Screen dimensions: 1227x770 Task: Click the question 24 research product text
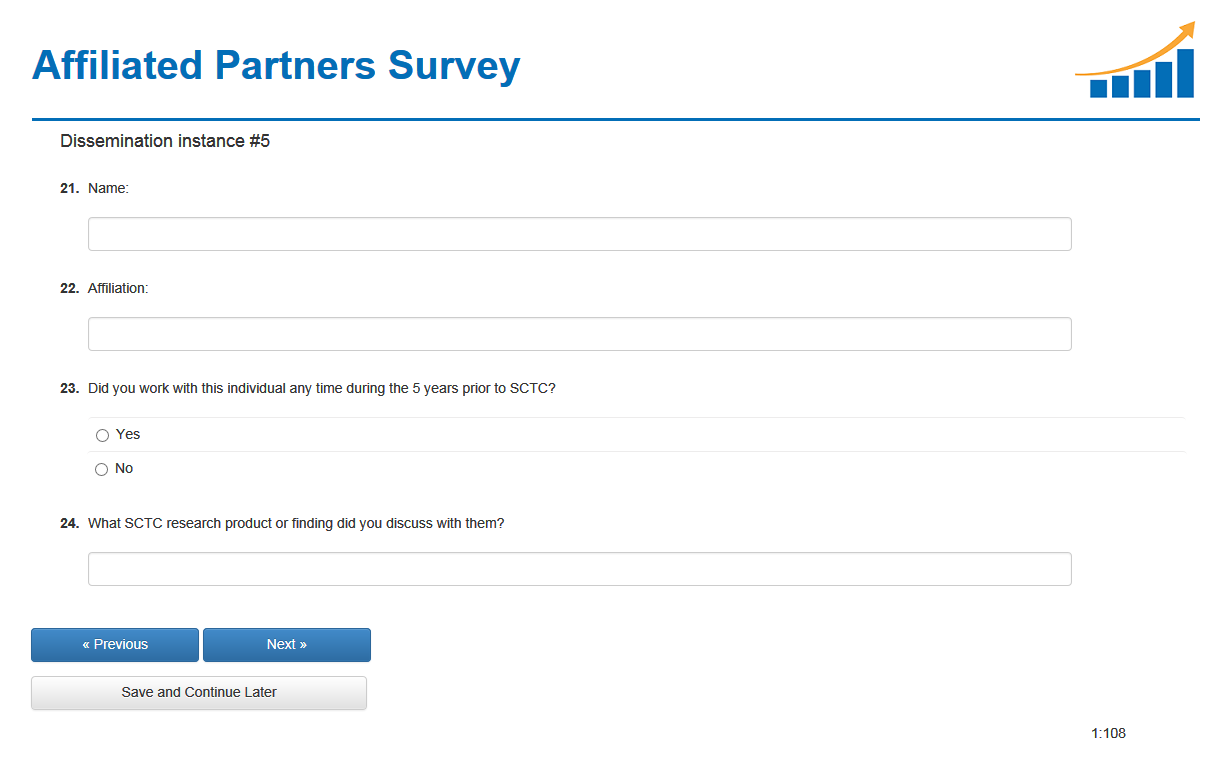pos(296,523)
